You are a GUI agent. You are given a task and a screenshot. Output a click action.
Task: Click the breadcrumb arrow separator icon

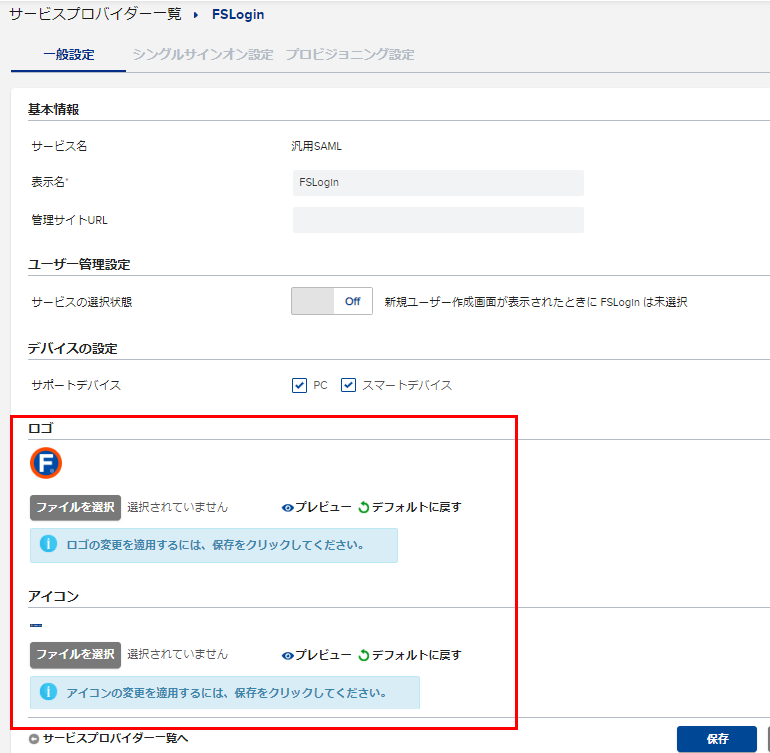tap(196, 15)
